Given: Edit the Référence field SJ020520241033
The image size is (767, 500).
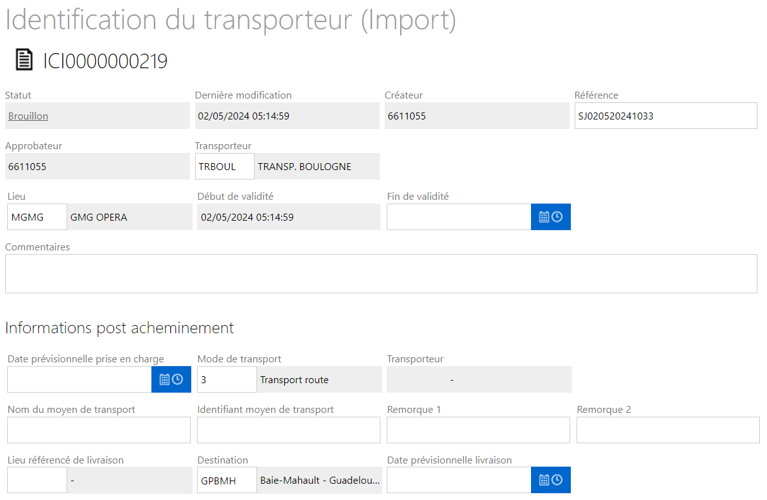Looking at the screenshot, I should pos(666,115).
